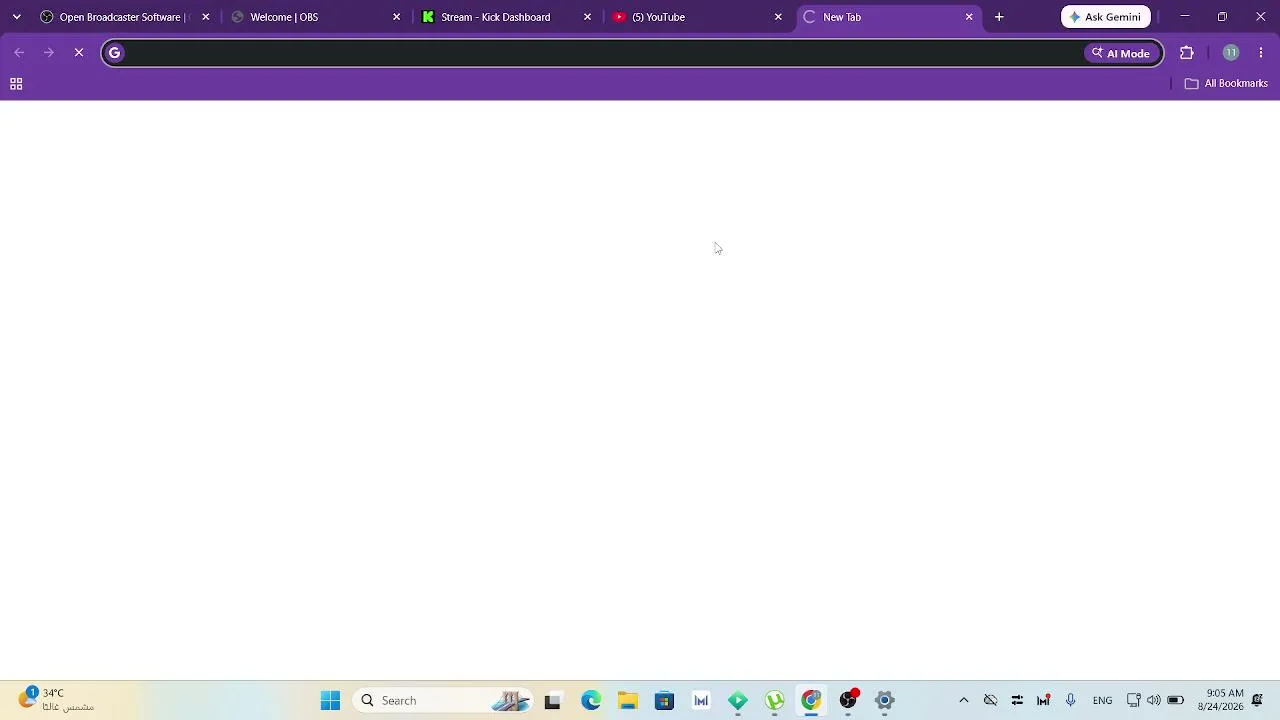Expand hidden system tray icons

point(964,700)
